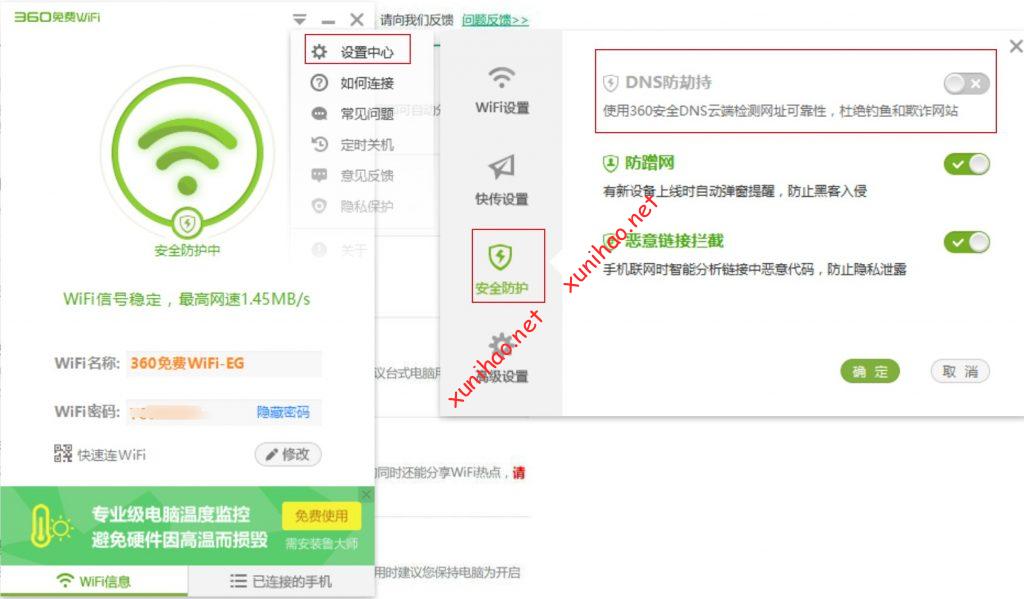Open the 问题反馈>> feedback link

click(x=495, y=20)
